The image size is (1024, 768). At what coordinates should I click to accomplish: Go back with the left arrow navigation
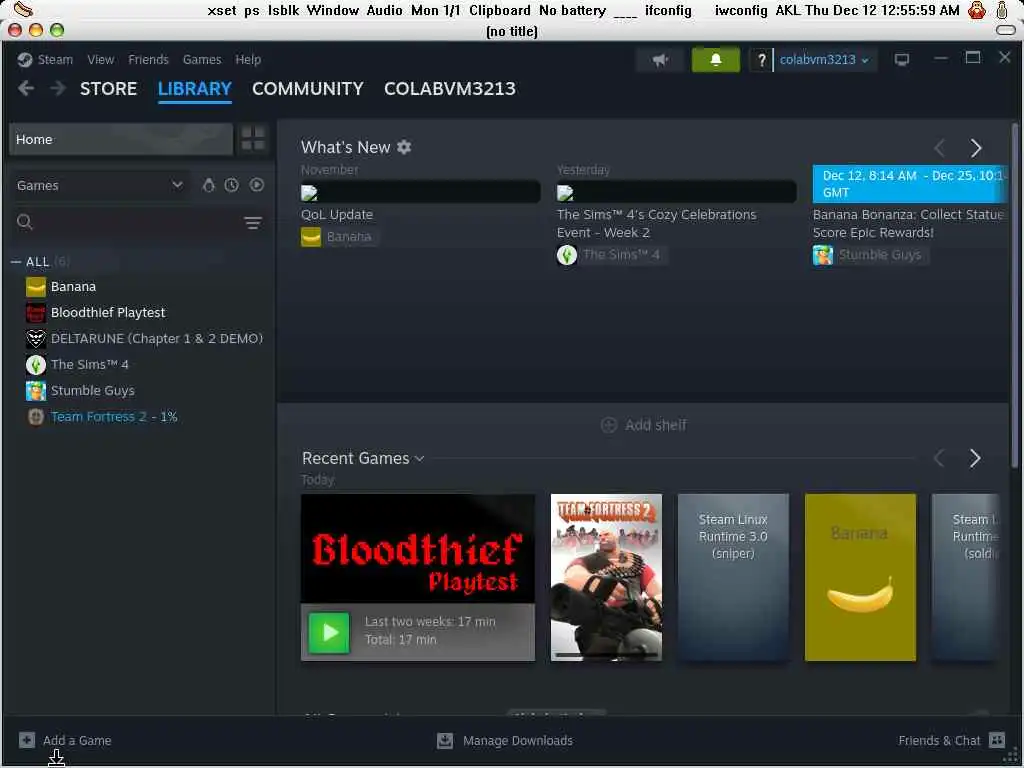(26, 88)
